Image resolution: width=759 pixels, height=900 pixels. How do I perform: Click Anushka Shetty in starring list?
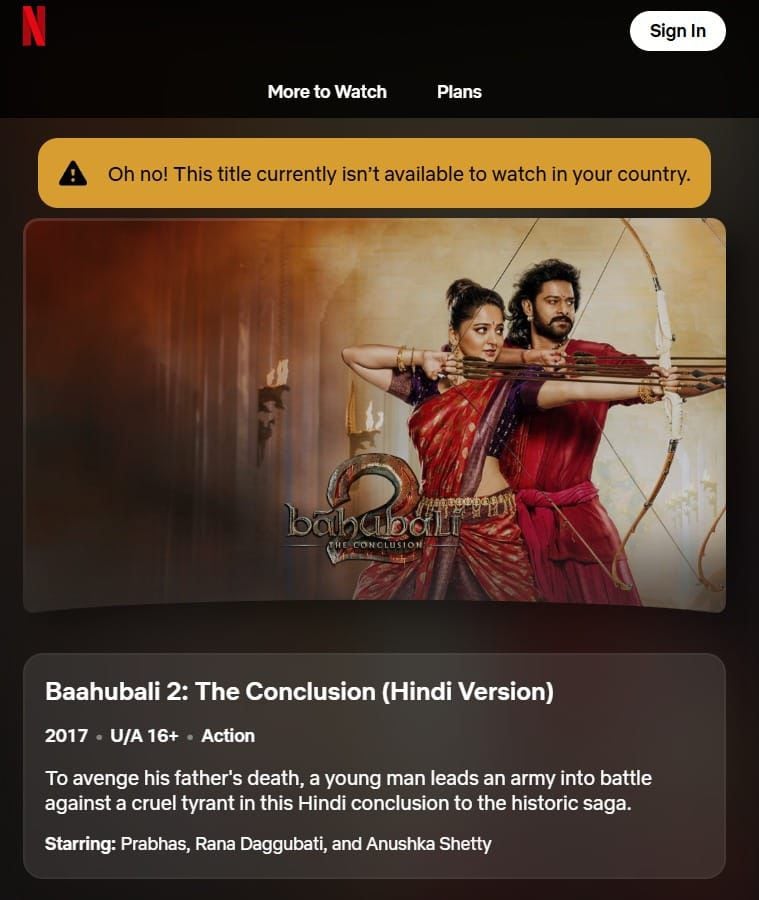pos(429,844)
